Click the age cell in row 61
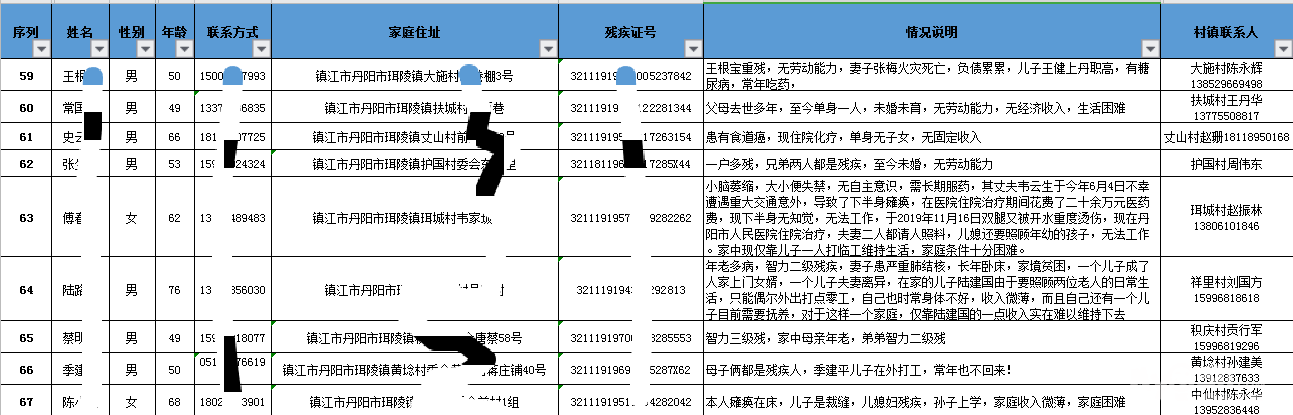Viewport: 1293px width, 415px height. click(175, 136)
